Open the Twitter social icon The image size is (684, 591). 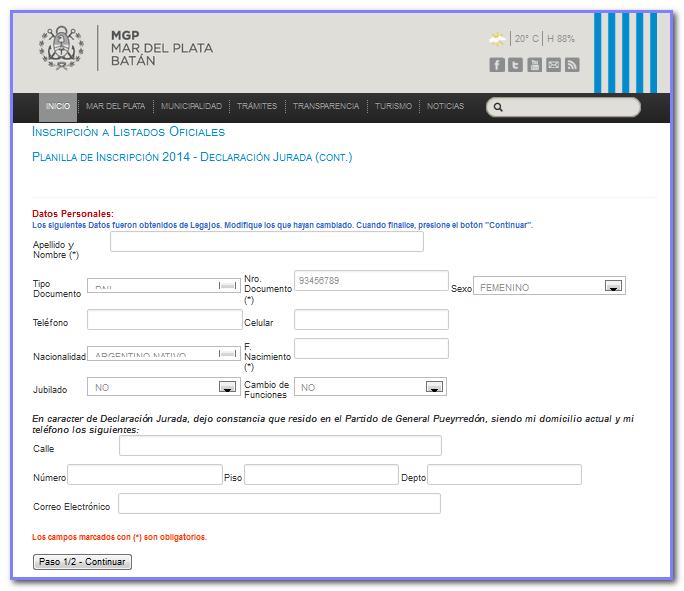(x=515, y=65)
